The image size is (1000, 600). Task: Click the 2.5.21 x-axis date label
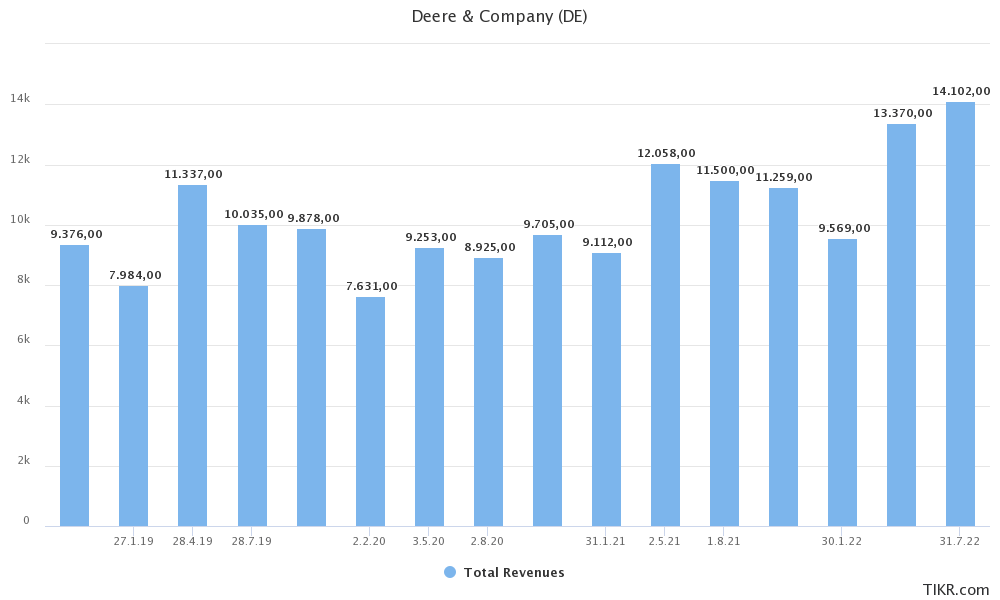tap(665, 541)
